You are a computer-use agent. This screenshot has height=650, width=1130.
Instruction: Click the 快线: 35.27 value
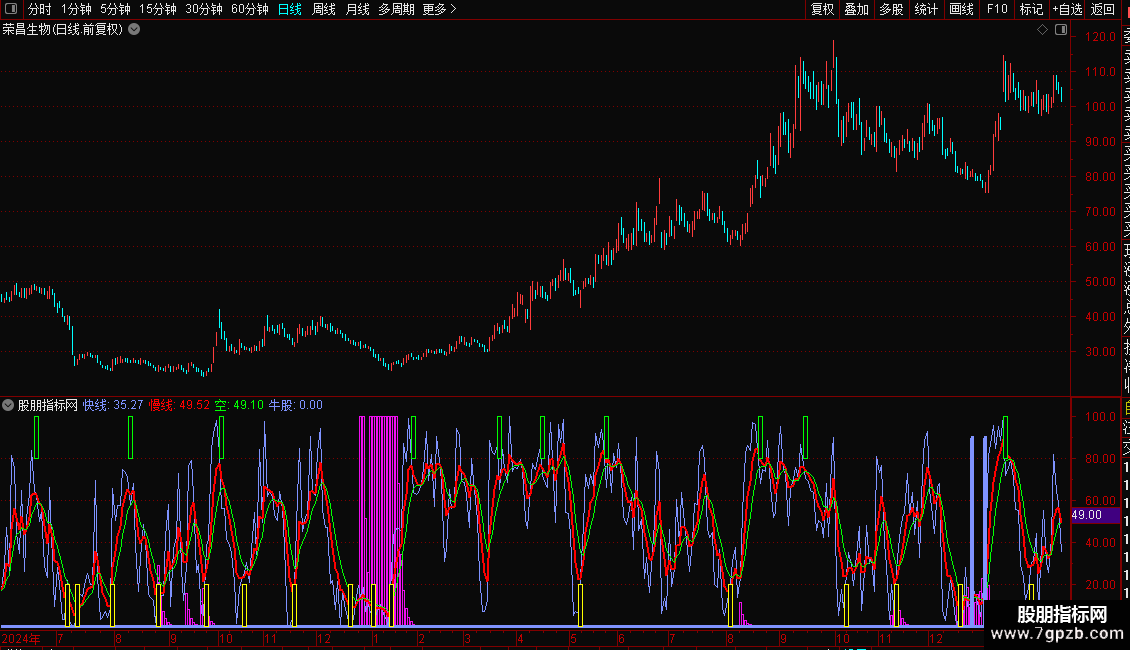click(113, 405)
